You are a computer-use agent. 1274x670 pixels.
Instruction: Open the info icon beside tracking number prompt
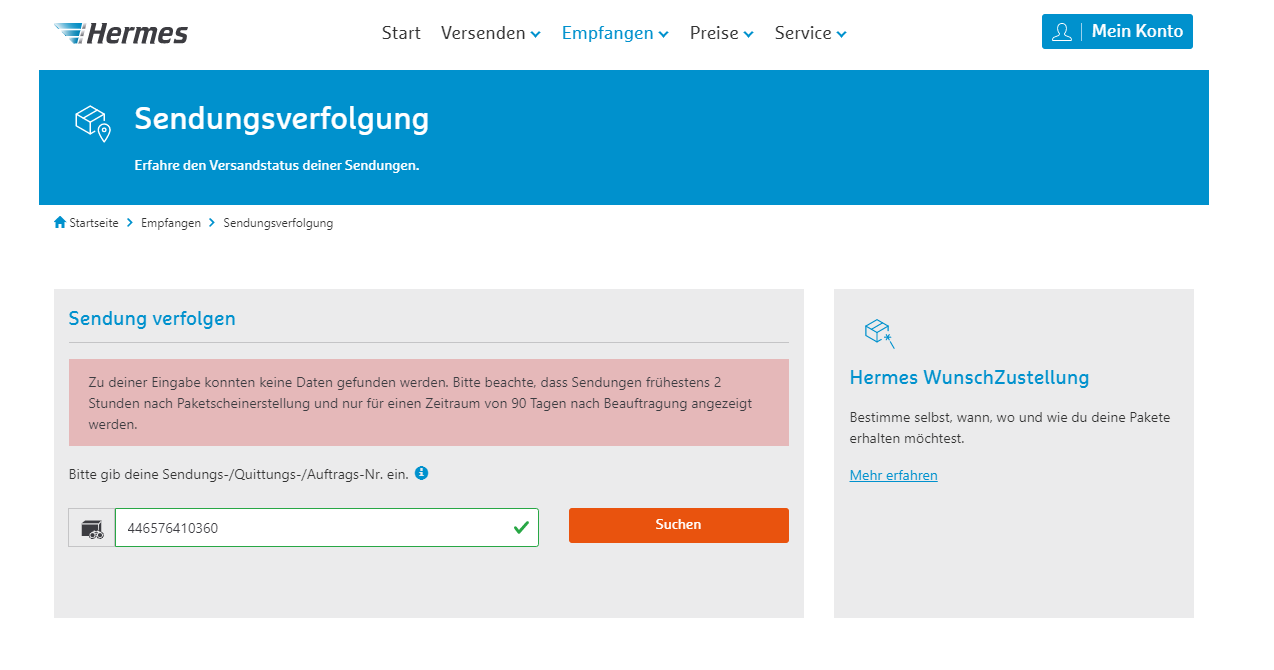coord(421,473)
